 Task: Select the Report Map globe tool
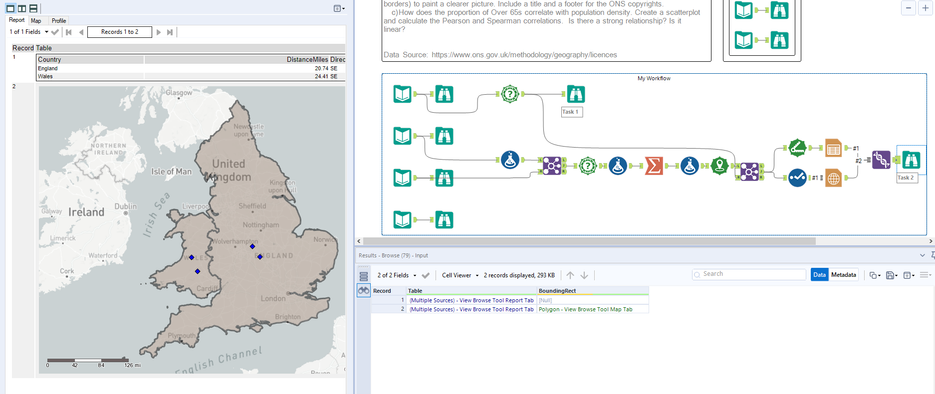(833, 178)
